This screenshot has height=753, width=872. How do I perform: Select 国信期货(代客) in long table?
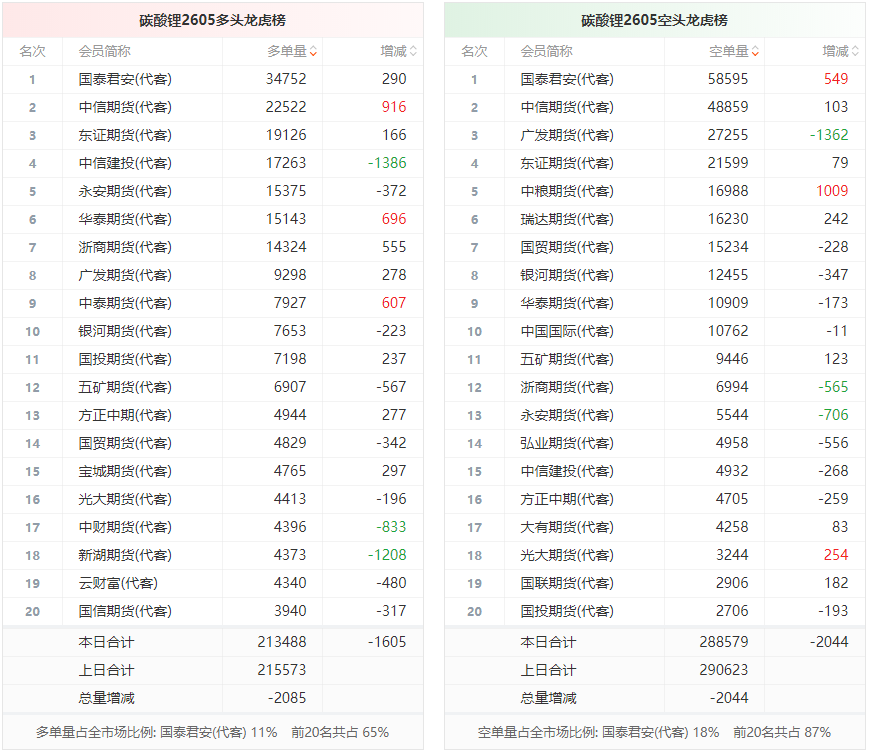(x=125, y=611)
